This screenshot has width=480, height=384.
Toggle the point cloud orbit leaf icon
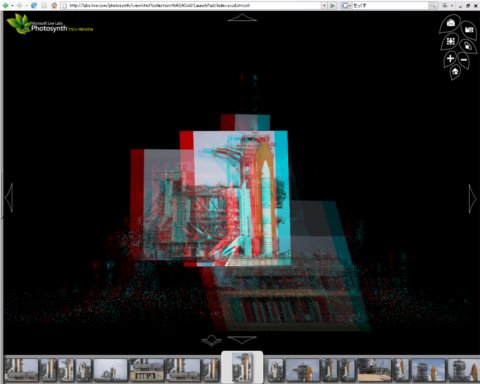468,46
